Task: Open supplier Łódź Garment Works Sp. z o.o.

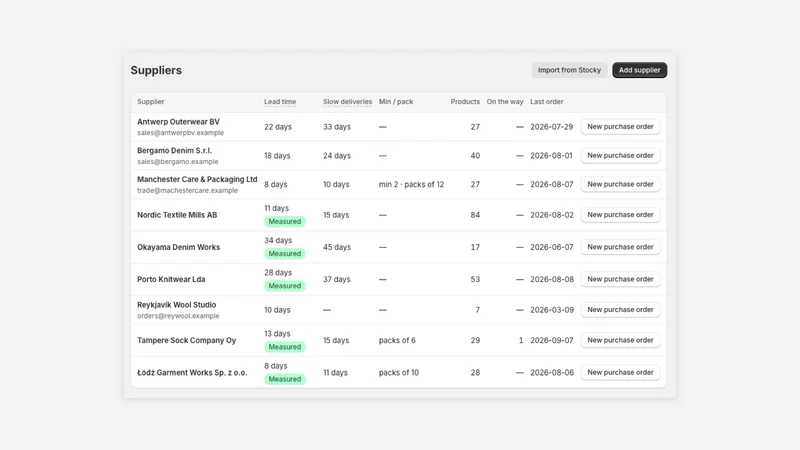Action: coord(192,372)
